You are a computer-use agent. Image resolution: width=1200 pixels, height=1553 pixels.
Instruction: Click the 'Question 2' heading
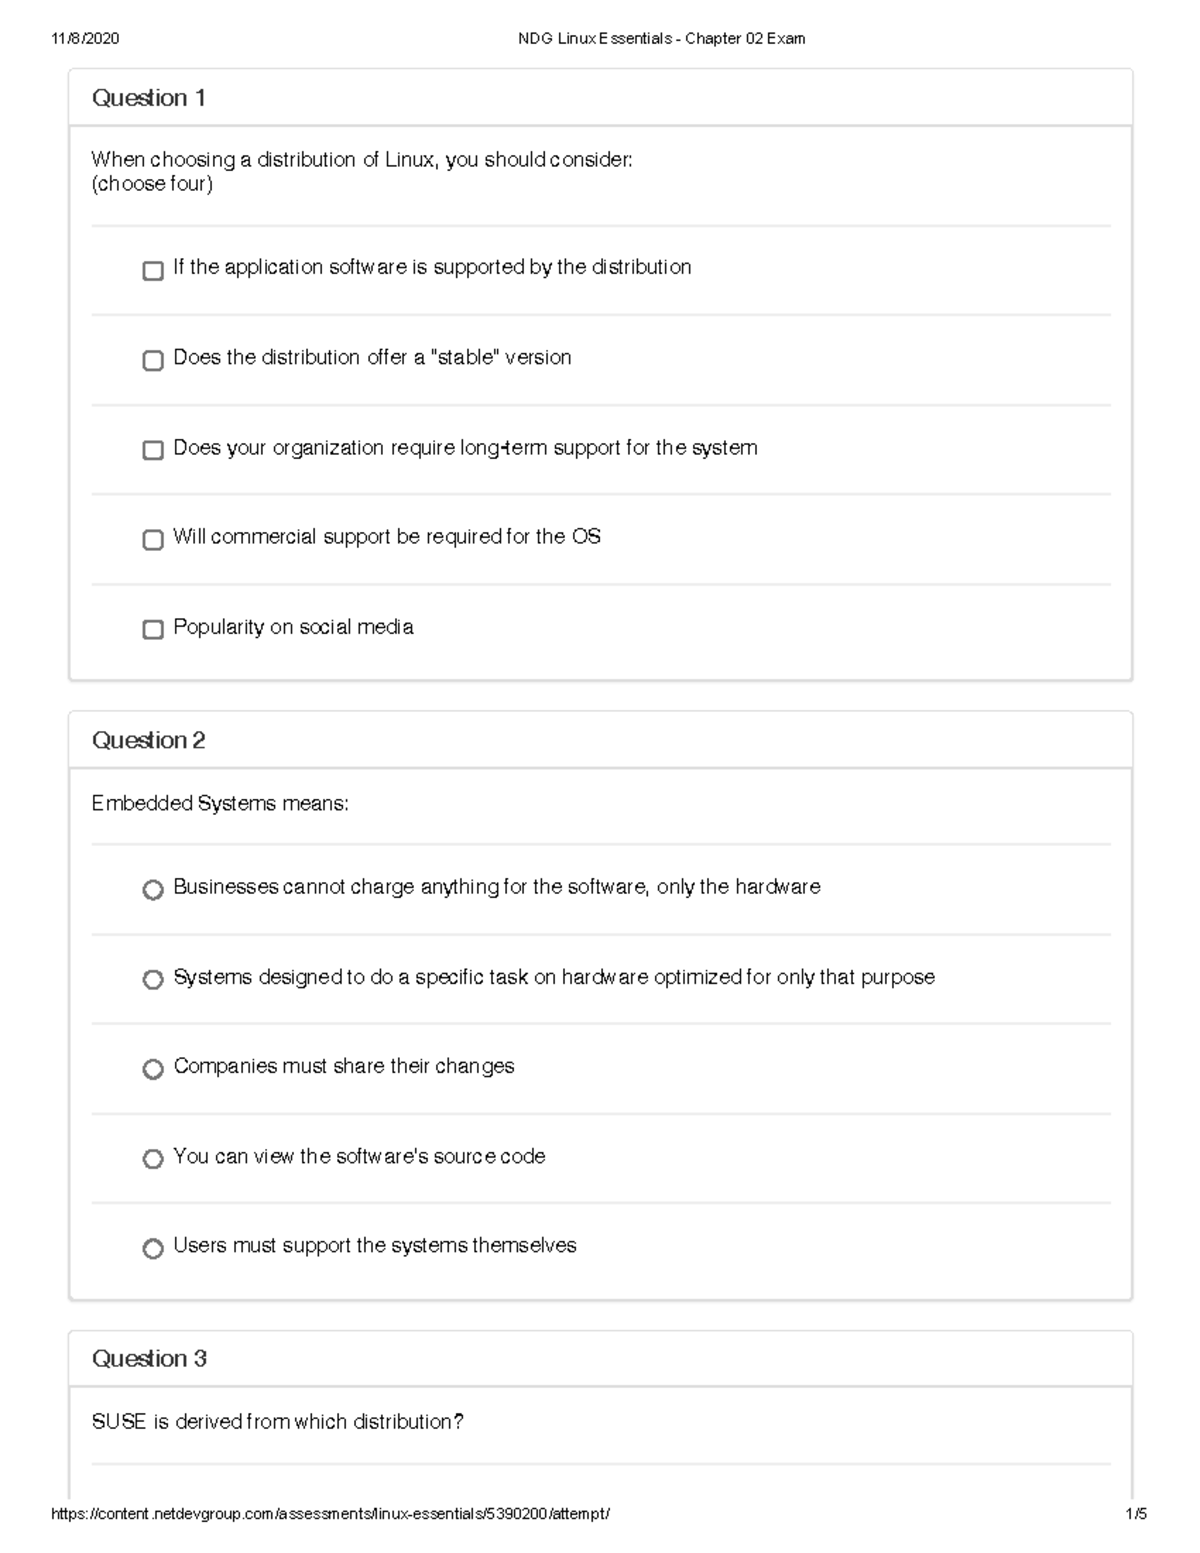point(149,740)
